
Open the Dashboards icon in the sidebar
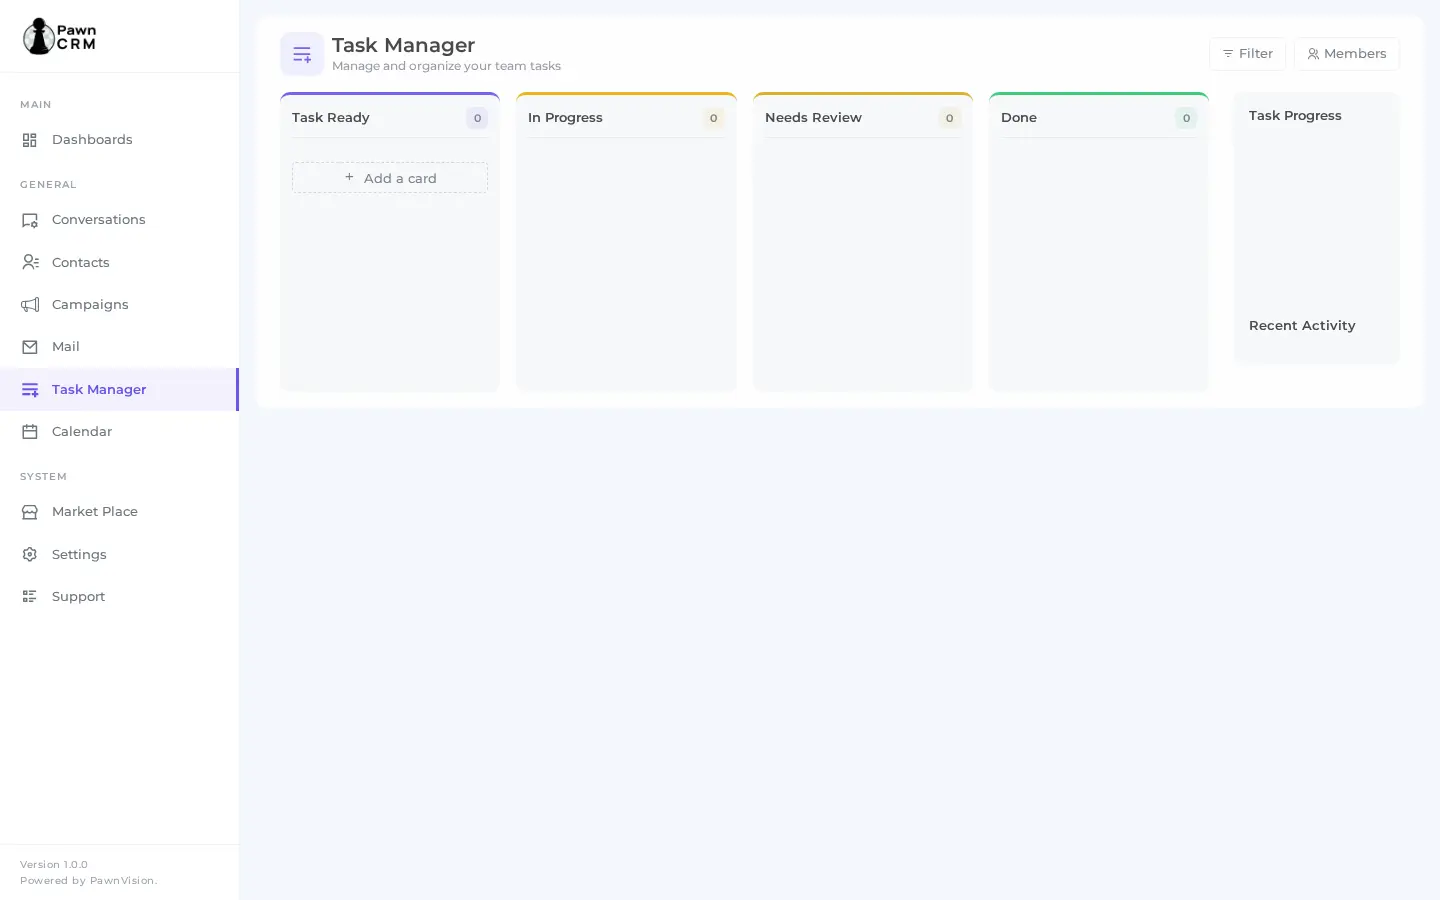(x=29, y=140)
